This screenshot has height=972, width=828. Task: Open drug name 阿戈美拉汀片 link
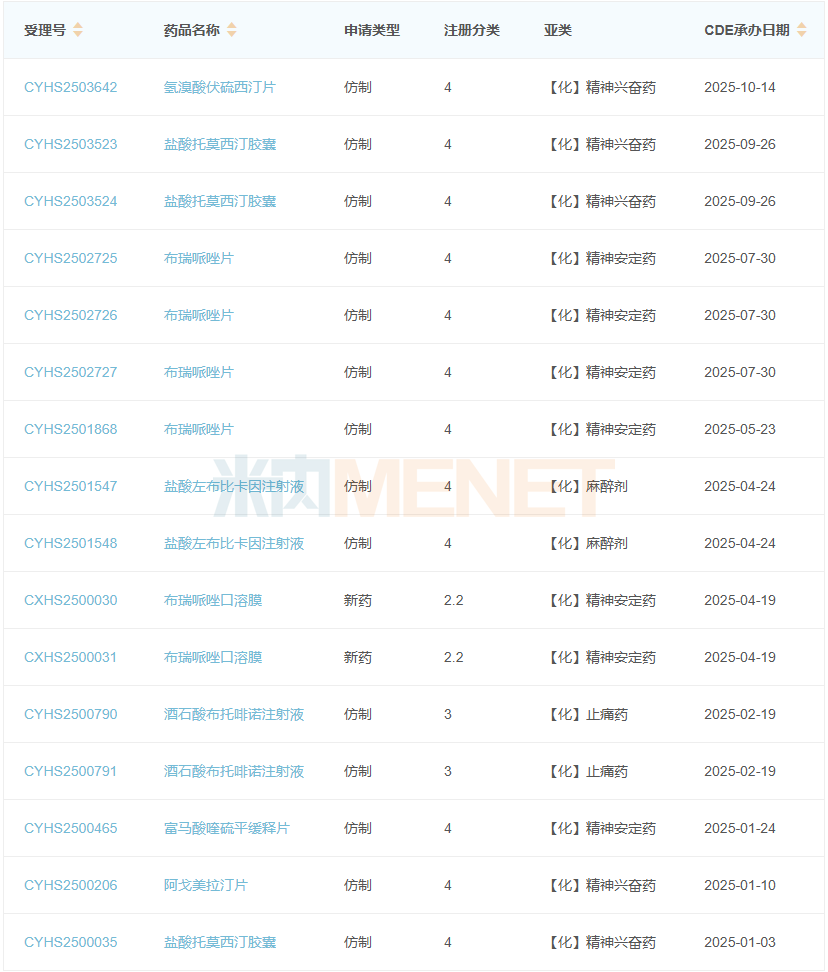coord(205,885)
